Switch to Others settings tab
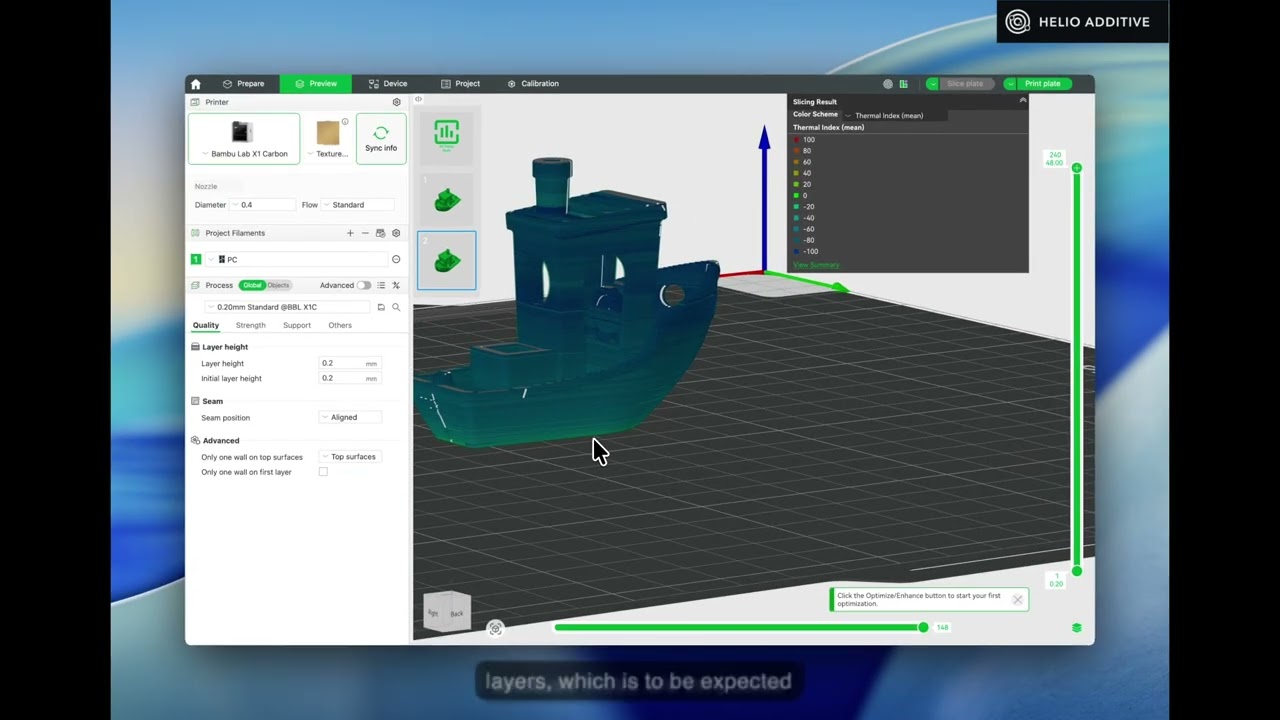This screenshot has width=1280, height=720. coord(340,325)
